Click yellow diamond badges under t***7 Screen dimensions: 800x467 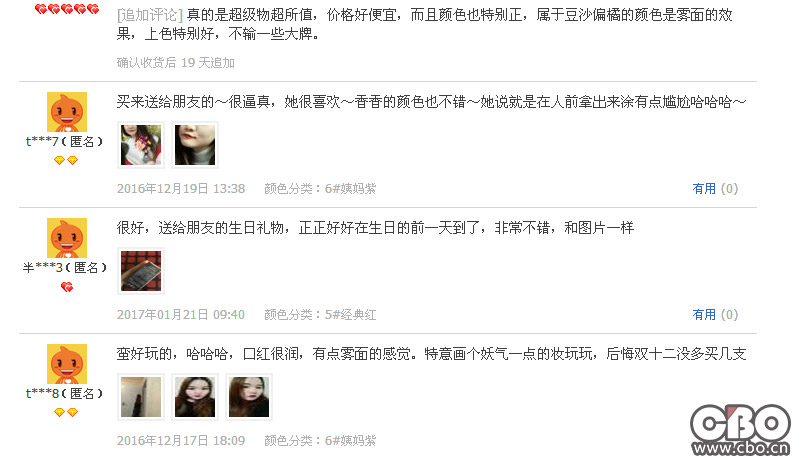[66, 160]
